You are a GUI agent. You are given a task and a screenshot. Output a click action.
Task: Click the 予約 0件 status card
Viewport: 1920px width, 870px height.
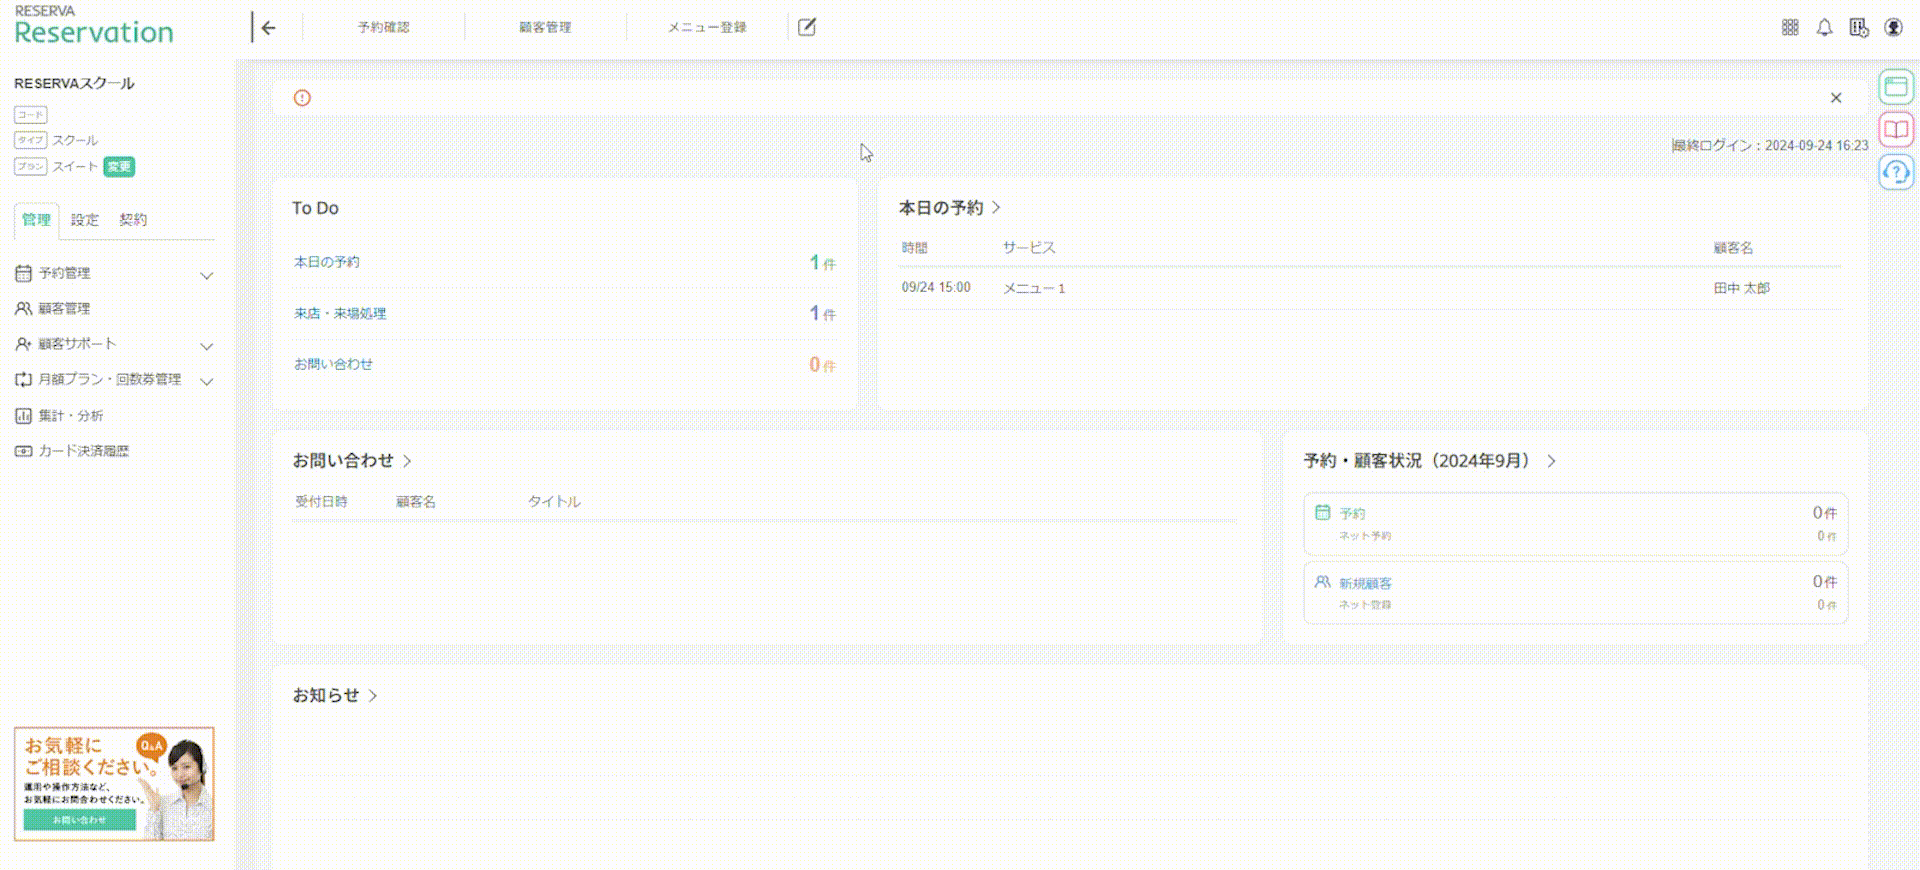pos(1575,524)
